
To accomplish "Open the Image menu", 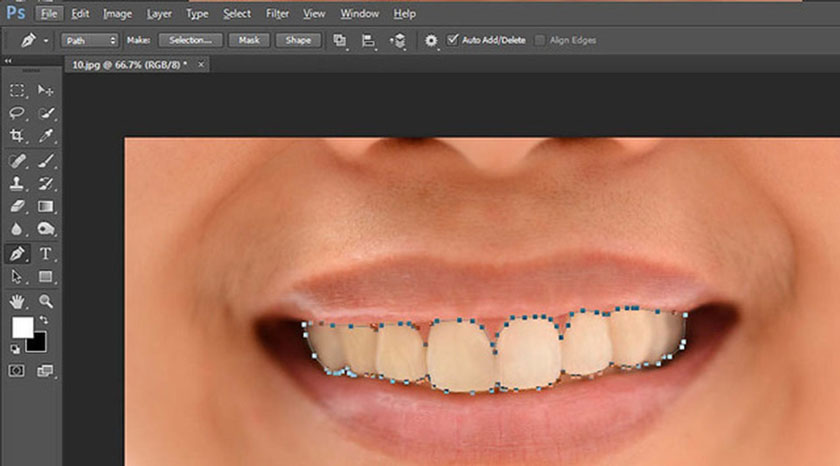I will pos(117,14).
